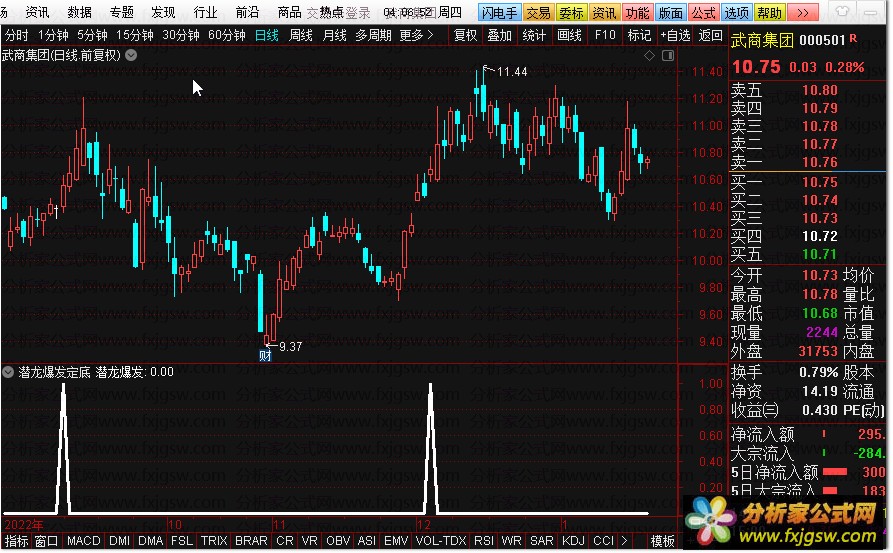Select the FSL indicator tab
Viewport: 893px width, 553px height.
tap(182, 540)
